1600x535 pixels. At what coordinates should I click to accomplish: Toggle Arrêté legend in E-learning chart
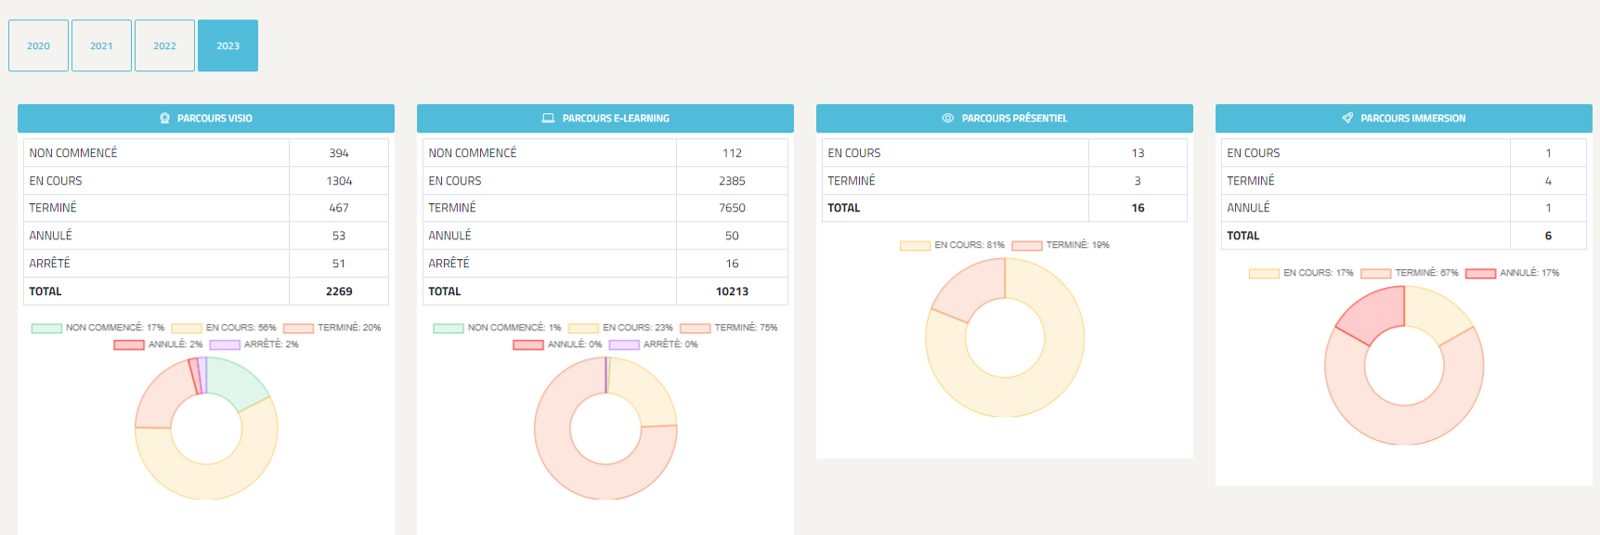click(654, 344)
